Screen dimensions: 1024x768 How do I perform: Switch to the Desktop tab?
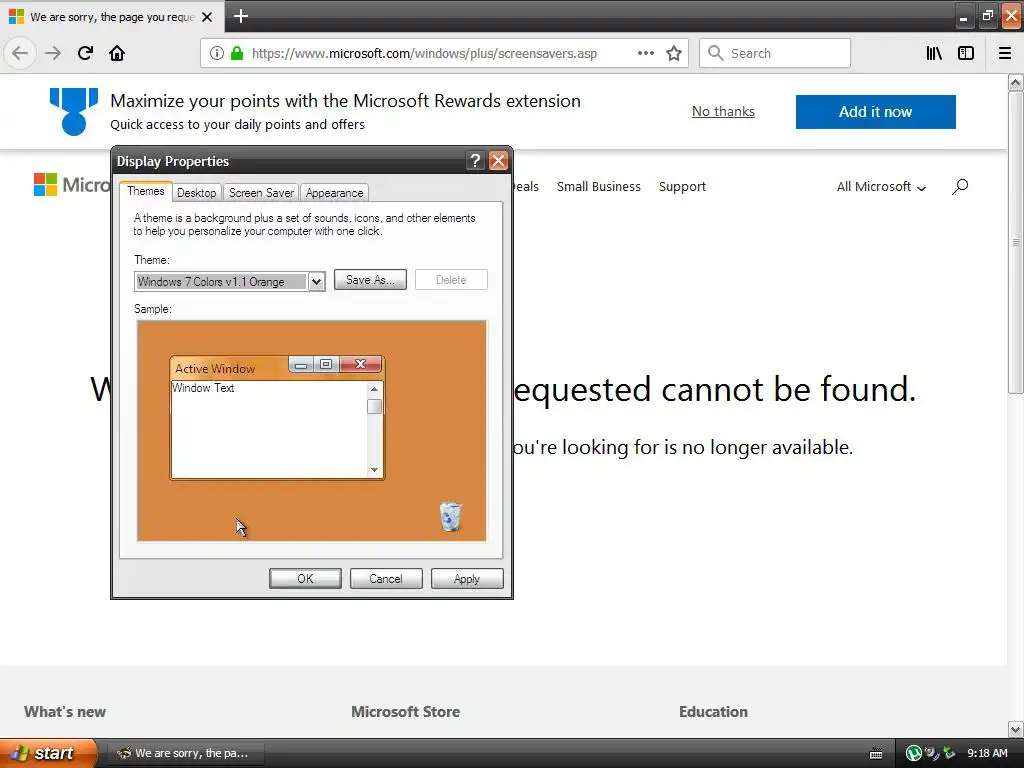(197, 193)
